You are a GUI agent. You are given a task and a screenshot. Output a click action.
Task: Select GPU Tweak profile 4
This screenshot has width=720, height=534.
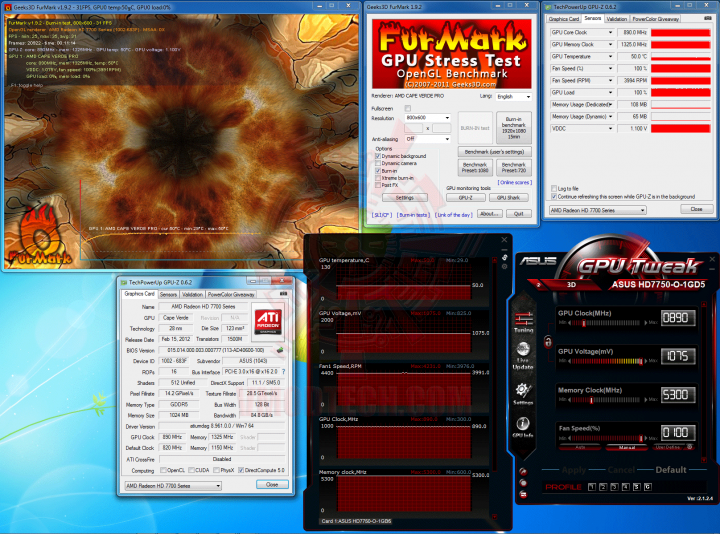point(625,487)
